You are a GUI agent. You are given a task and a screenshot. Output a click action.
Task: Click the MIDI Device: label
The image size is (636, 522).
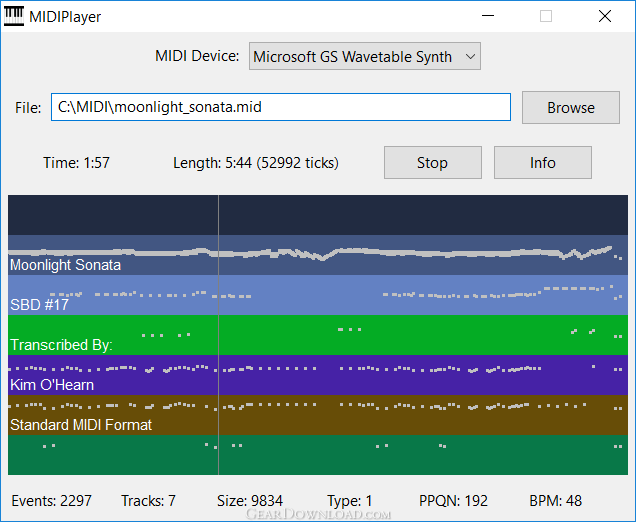(197, 56)
